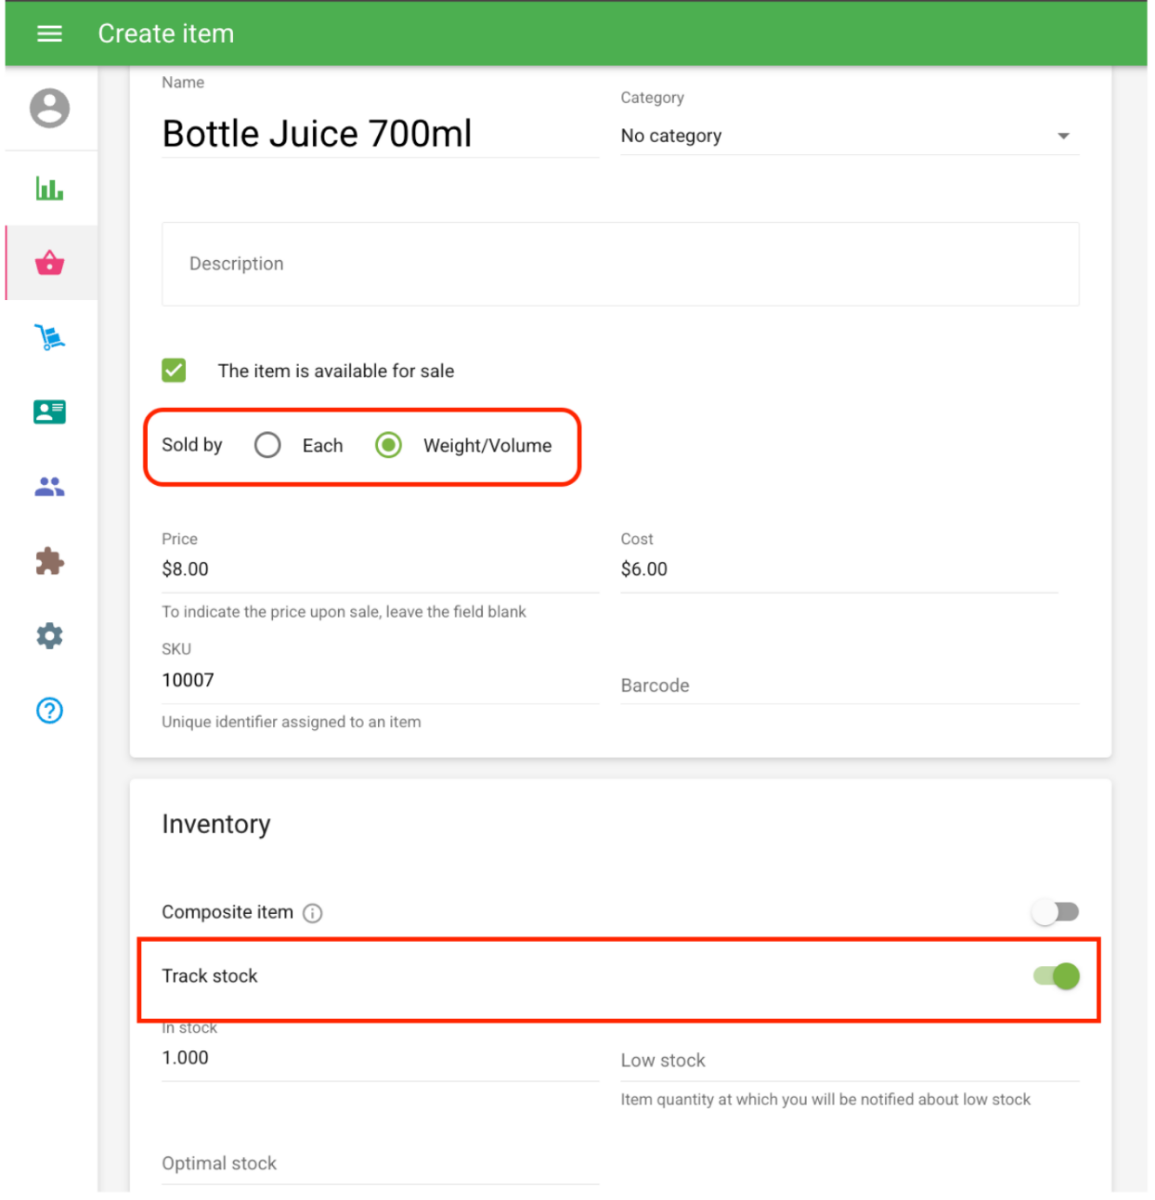The width and height of the screenshot is (1155, 1200).
Task: Click the user account profile icon
Action: click(49, 108)
